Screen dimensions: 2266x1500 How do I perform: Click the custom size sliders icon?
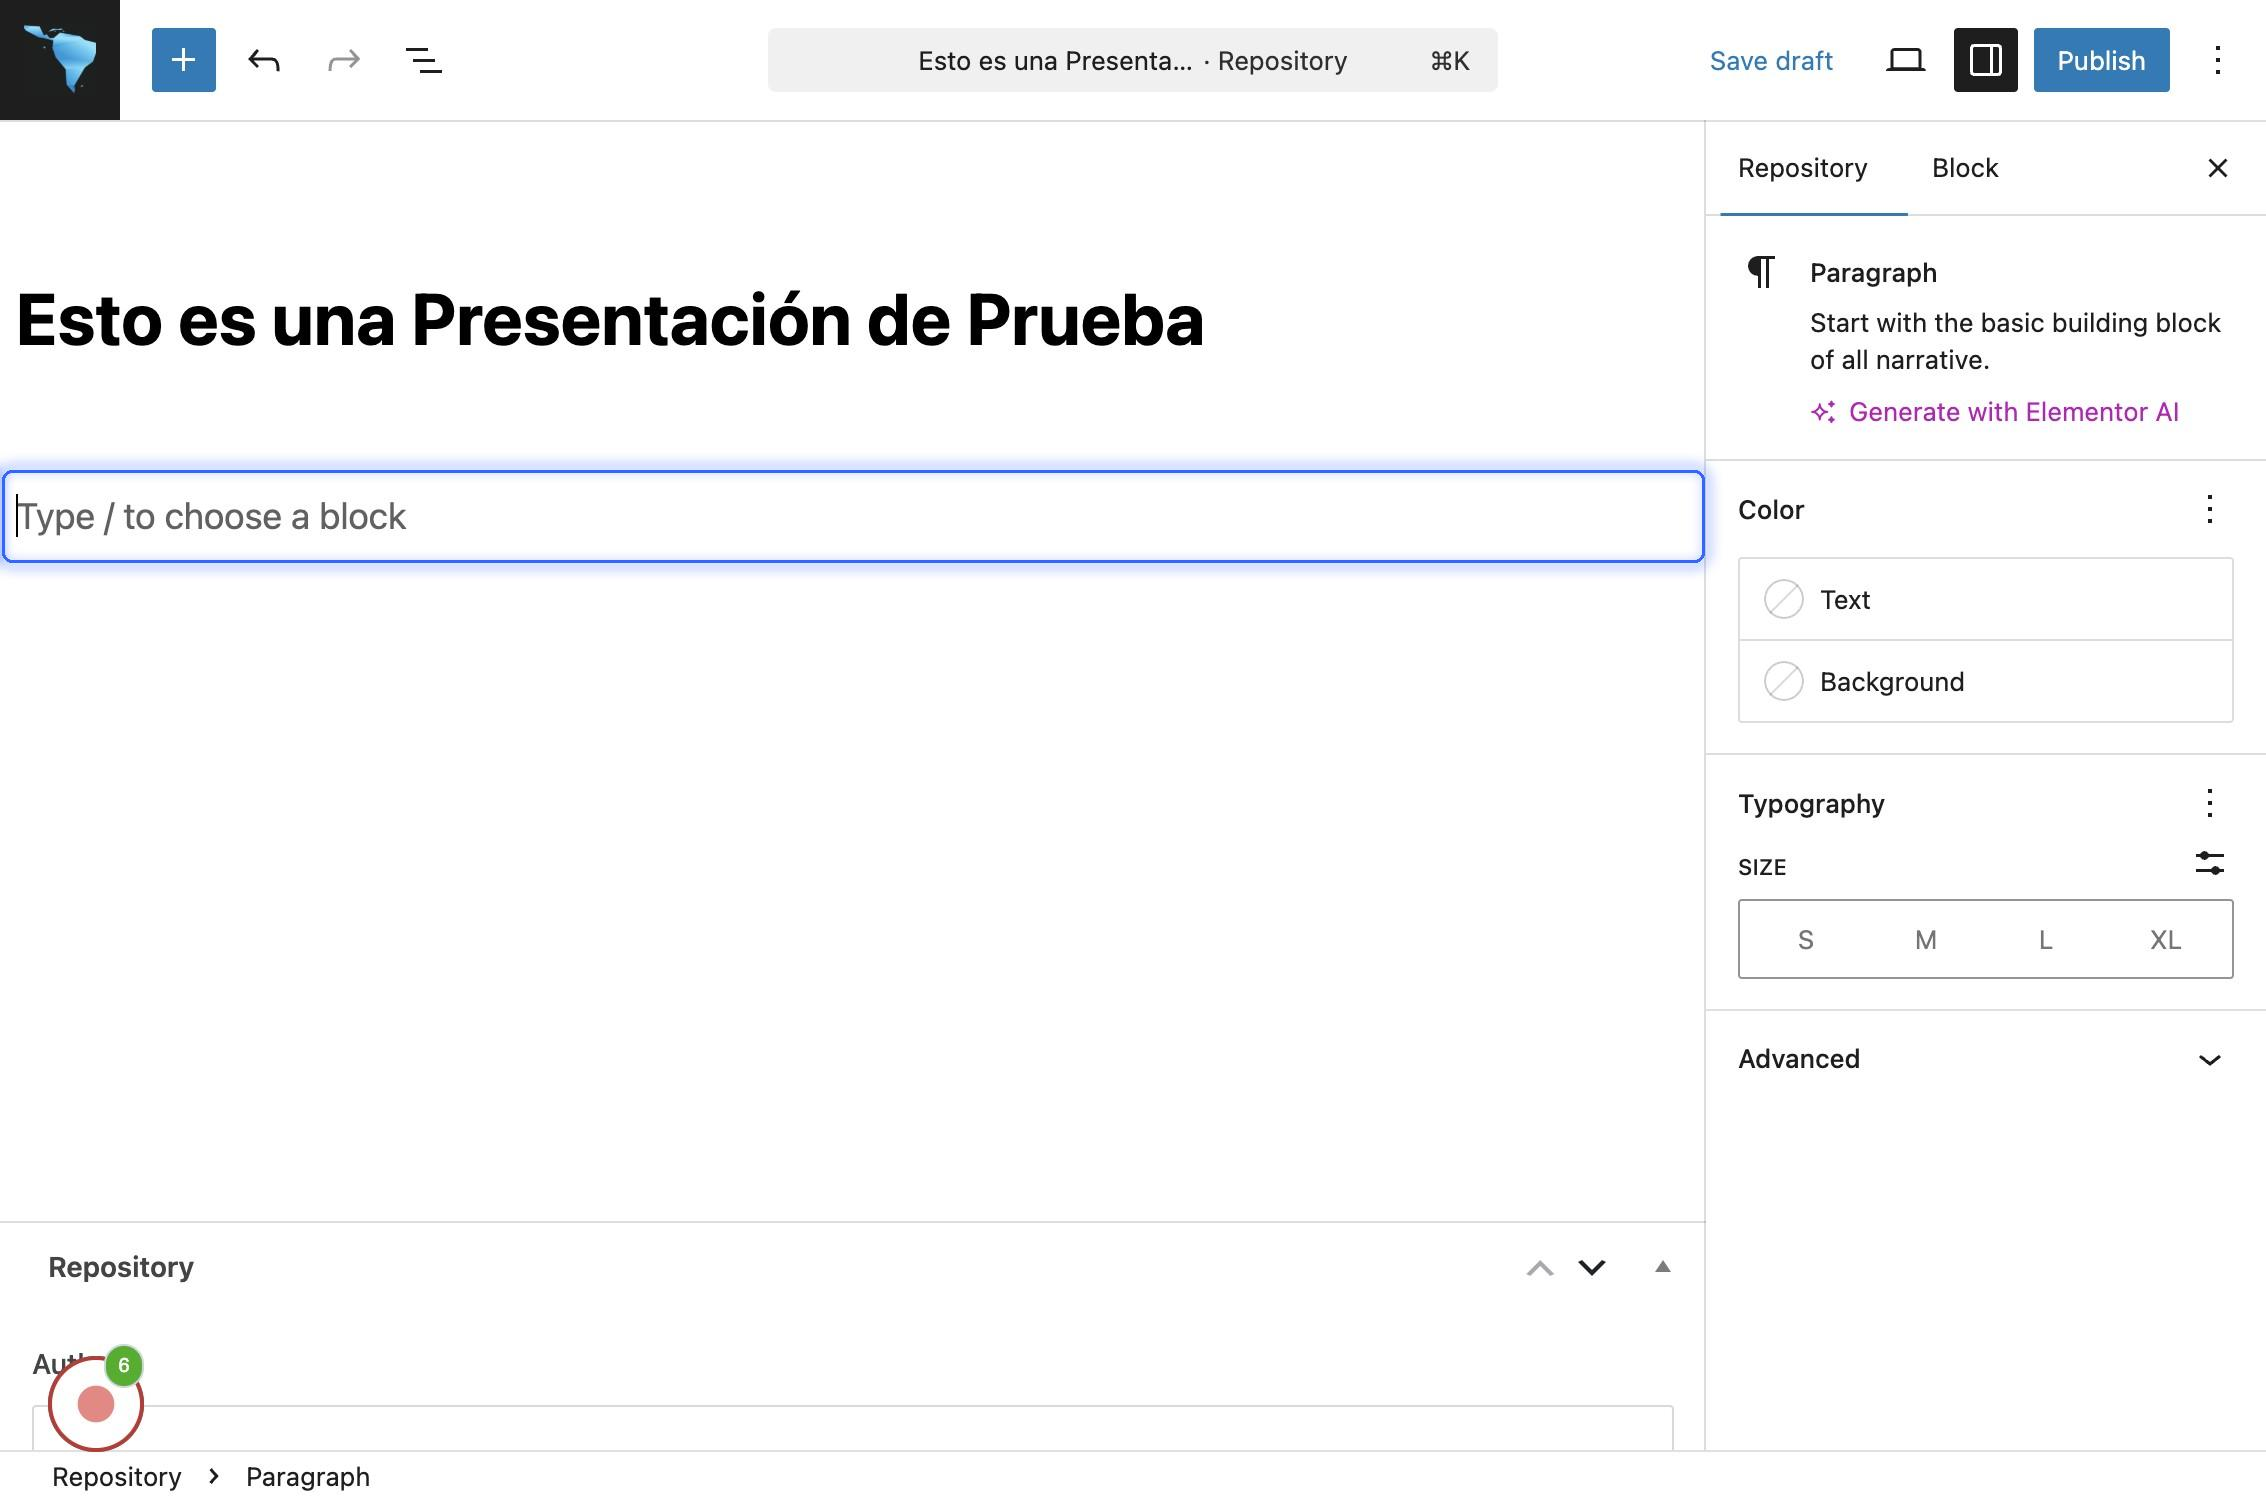2209,863
